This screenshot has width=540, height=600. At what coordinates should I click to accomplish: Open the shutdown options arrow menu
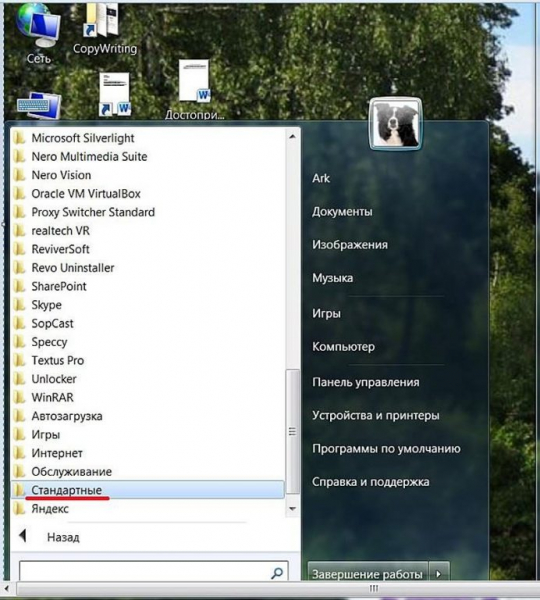(439, 573)
